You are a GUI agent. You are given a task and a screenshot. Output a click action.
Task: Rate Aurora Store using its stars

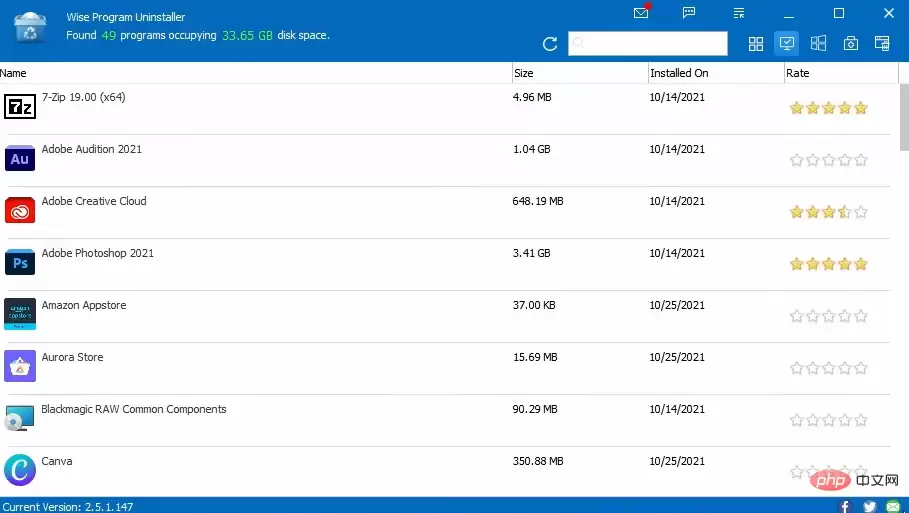(x=828, y=368)
